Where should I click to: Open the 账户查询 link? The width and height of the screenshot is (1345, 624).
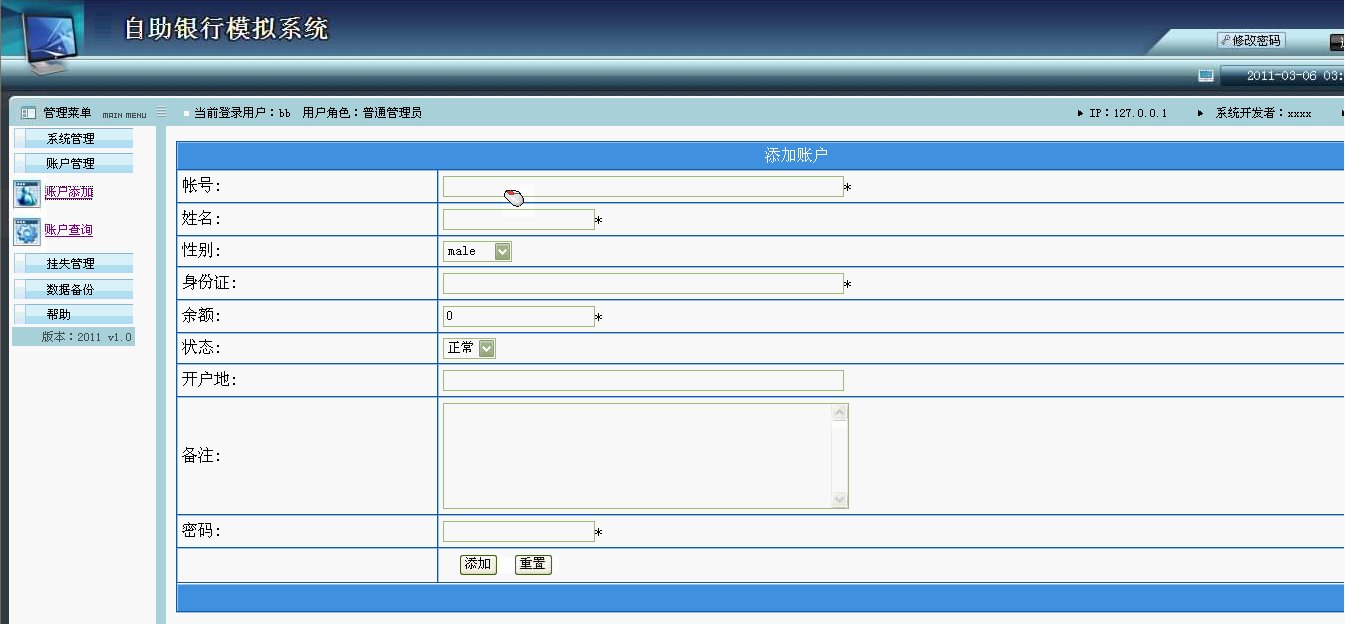[69, 230]
